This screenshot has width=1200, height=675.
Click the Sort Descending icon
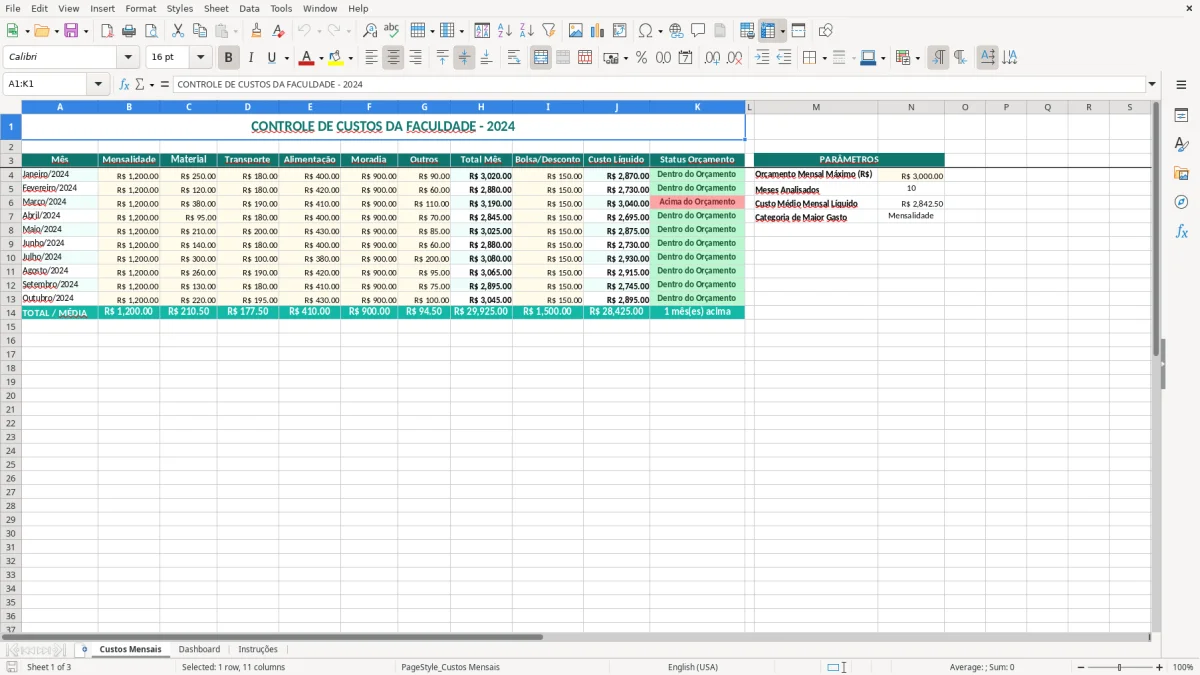pos(527,31)
